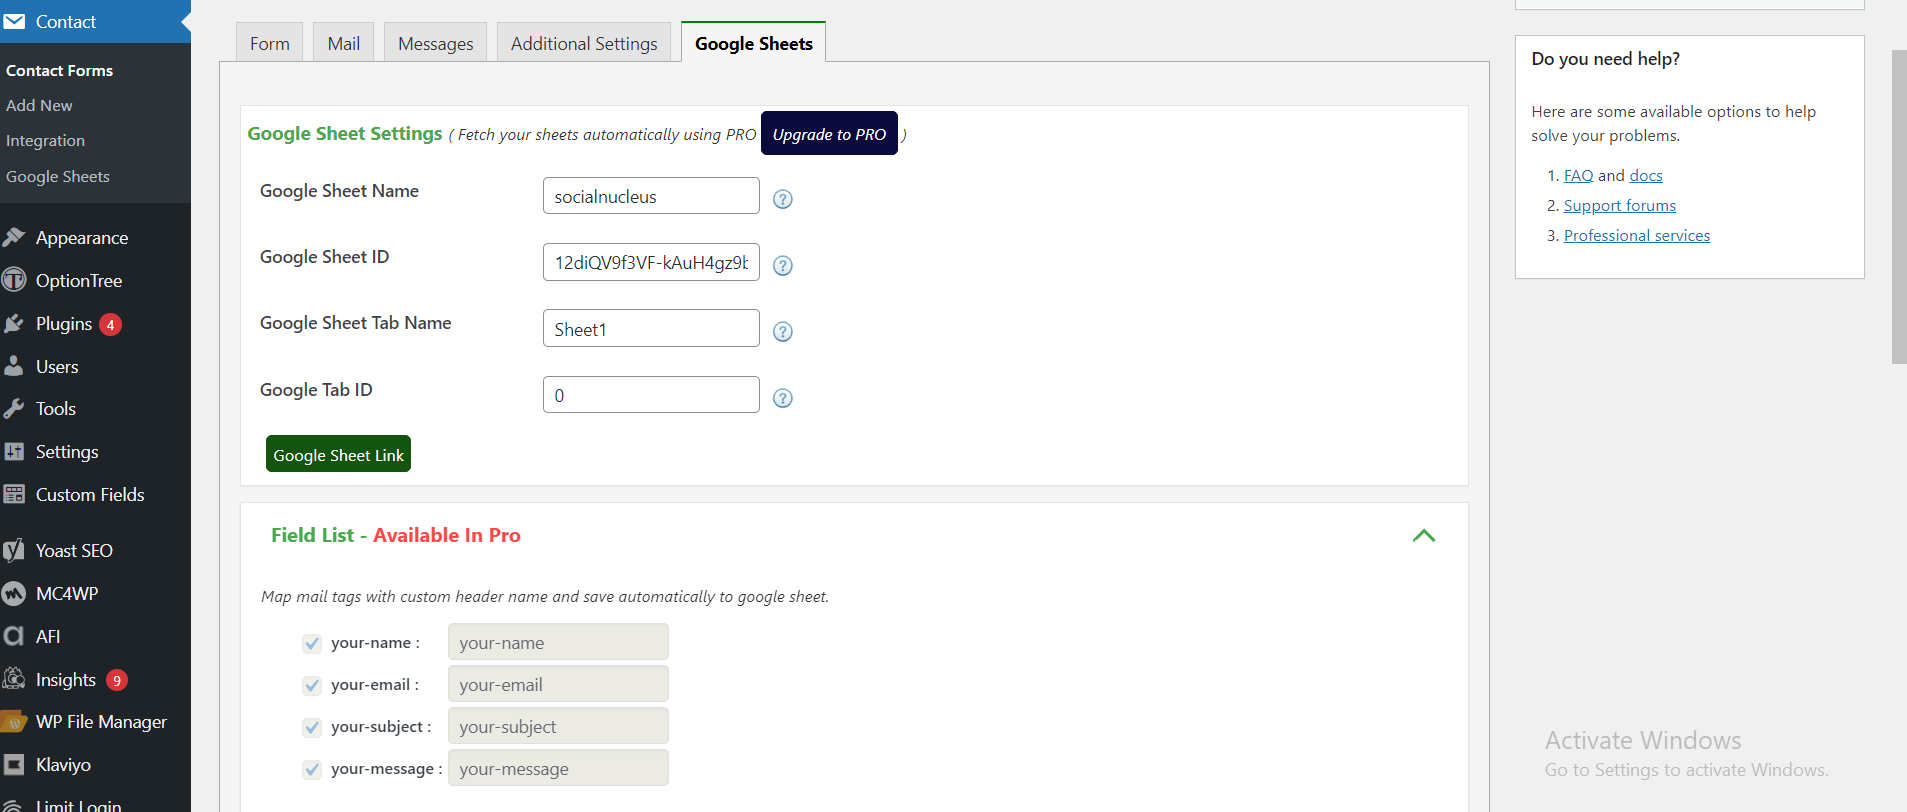1907x812 pixels.
Task: Click the Google Tab ID input field
Action: (651, 395)
